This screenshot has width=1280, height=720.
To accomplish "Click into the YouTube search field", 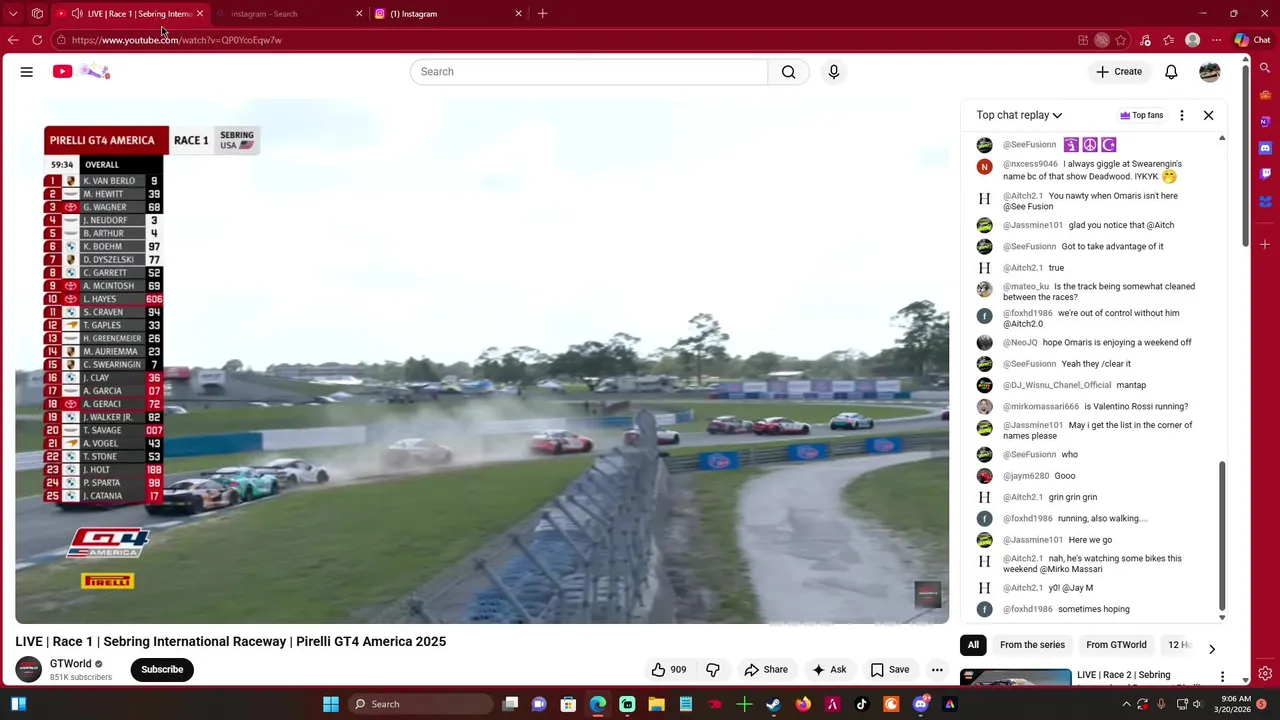I will (589, 72).
